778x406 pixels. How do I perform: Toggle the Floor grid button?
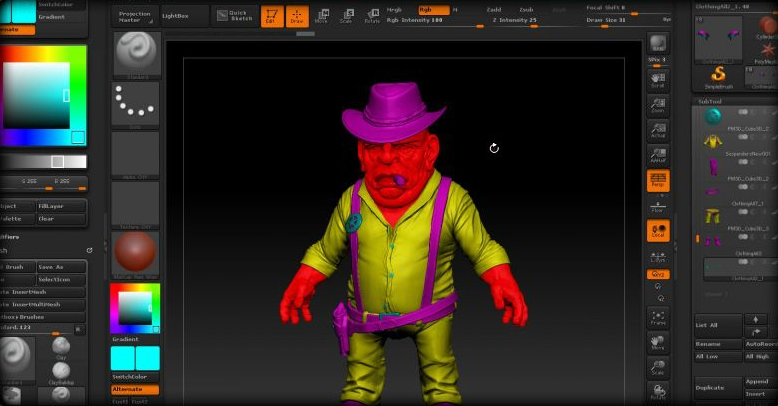[x=658, y=206]
